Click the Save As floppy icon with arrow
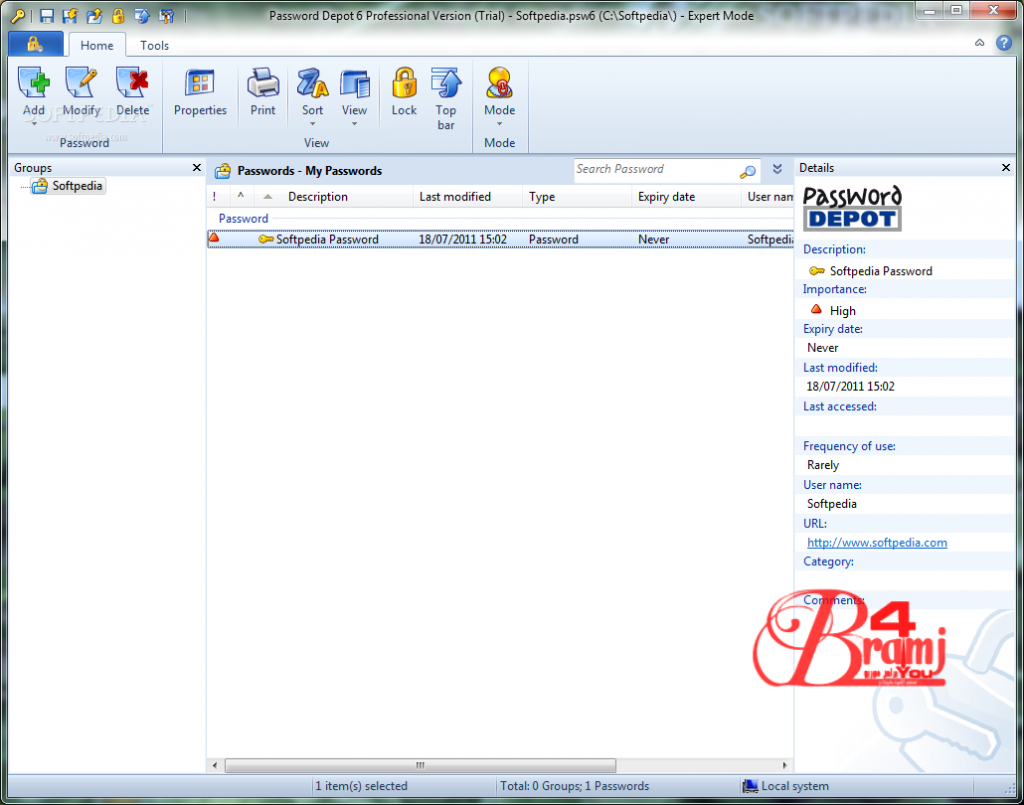This screenshot has width=1024, height=805. coord(70,16)
